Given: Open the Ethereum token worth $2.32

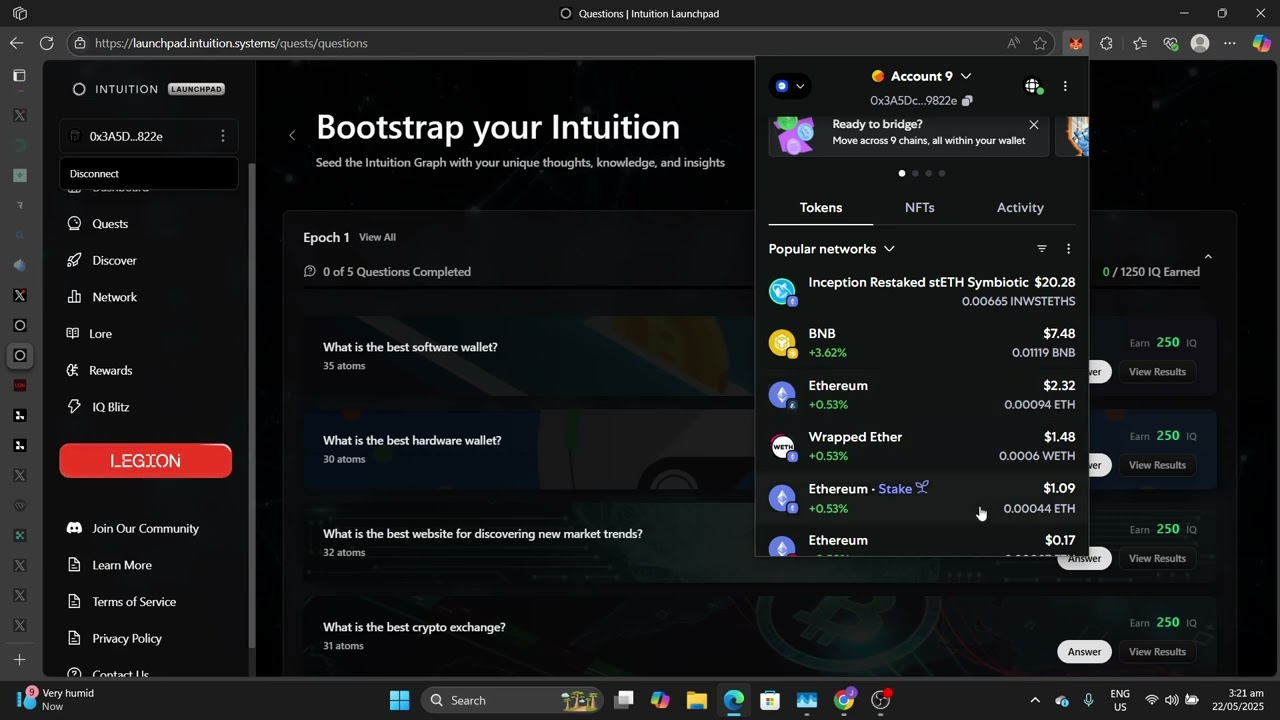Looking at the screenshot, I should pos(921,395).
